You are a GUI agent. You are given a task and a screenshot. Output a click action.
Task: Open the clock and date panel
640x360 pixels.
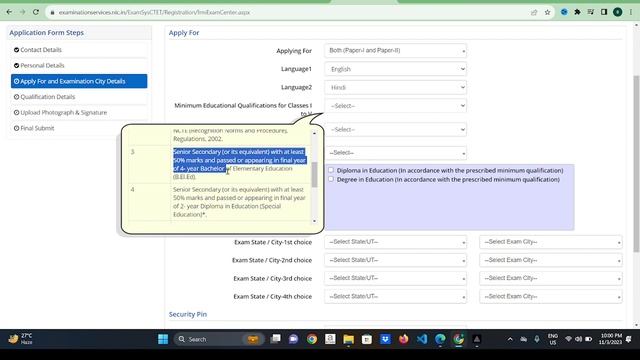point(611,339)
